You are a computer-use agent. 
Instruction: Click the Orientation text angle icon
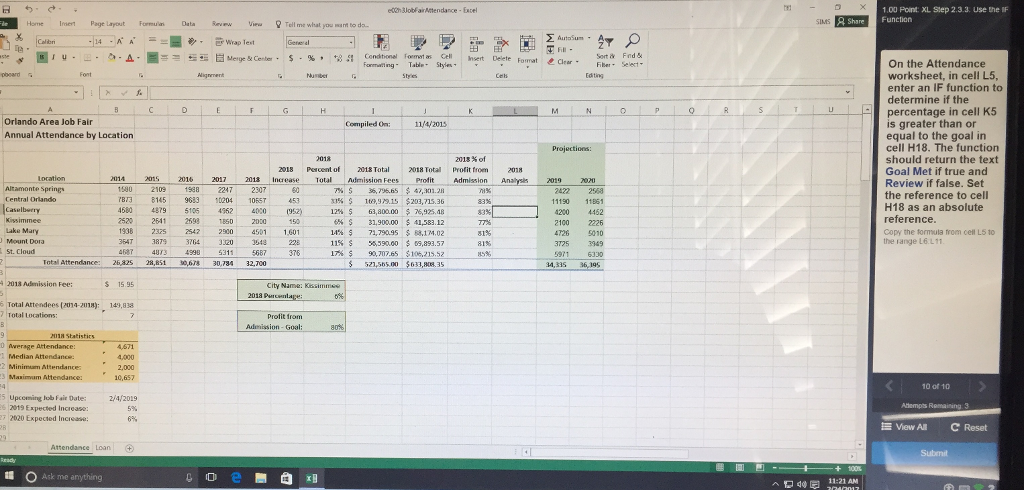coord(193,42)
